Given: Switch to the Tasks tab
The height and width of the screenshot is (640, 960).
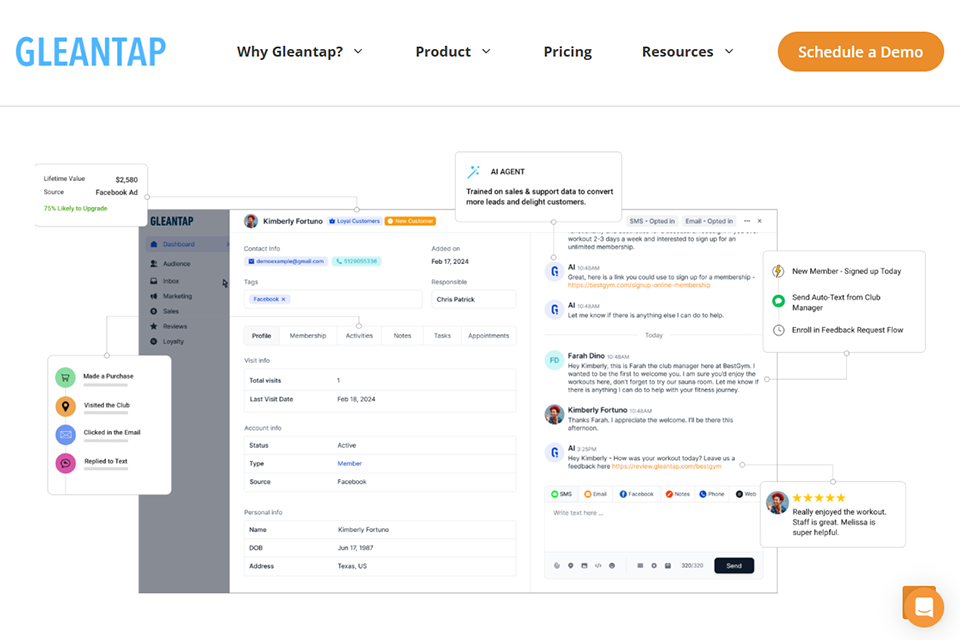Looking at the screenshot, I should [x=442, y=336].
